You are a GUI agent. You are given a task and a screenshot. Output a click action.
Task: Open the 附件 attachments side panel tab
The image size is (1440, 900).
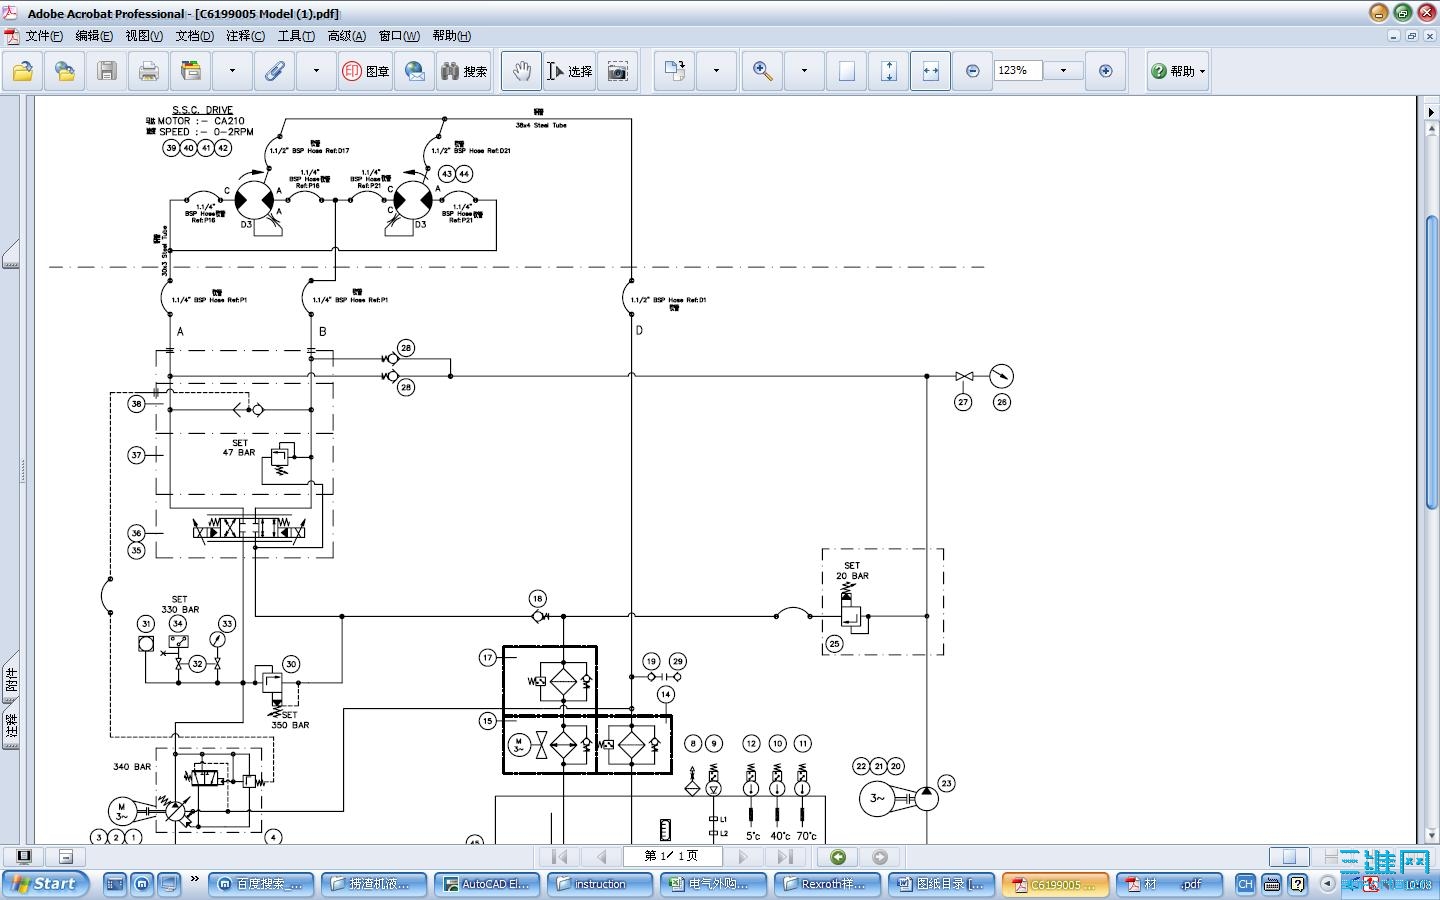point(11,682)
